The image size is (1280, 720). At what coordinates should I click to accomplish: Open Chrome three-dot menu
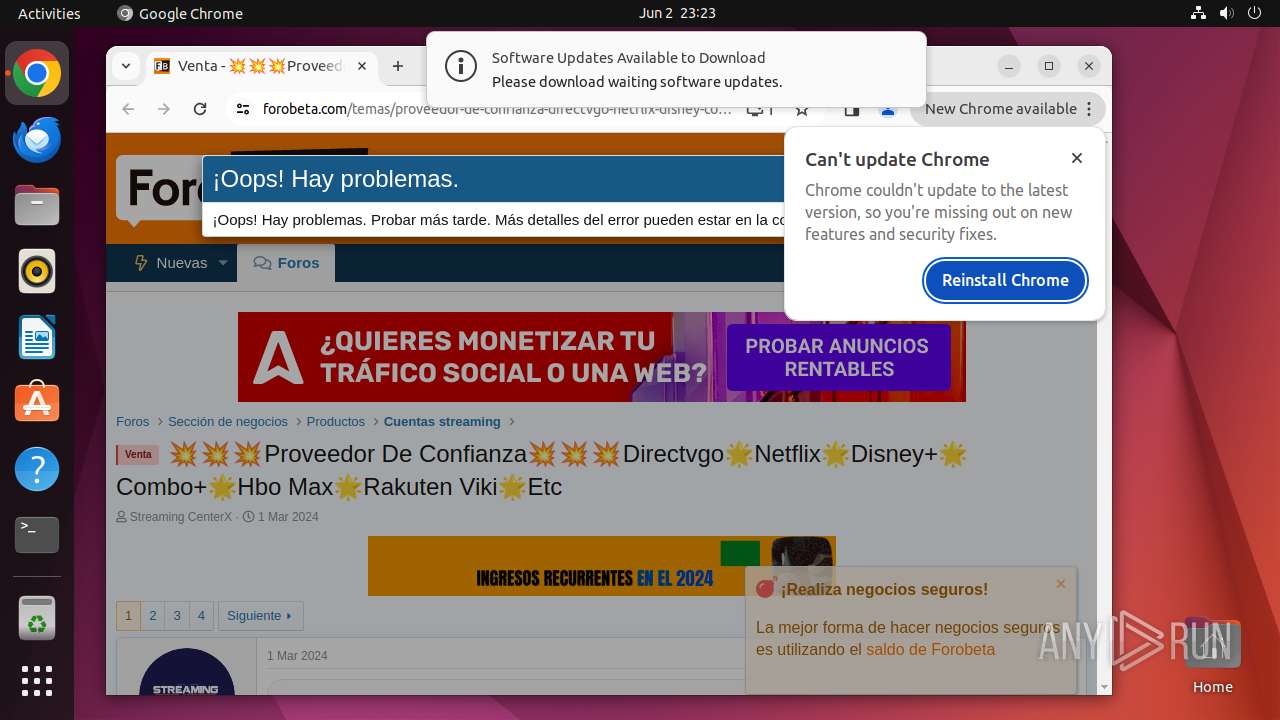tap(1090, 109)
